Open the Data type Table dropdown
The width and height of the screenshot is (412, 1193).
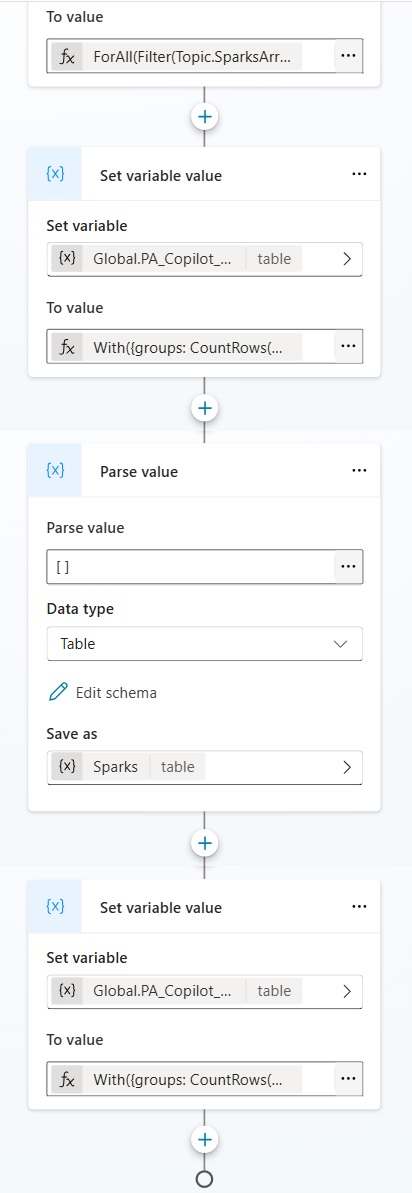tap(204, 644)
